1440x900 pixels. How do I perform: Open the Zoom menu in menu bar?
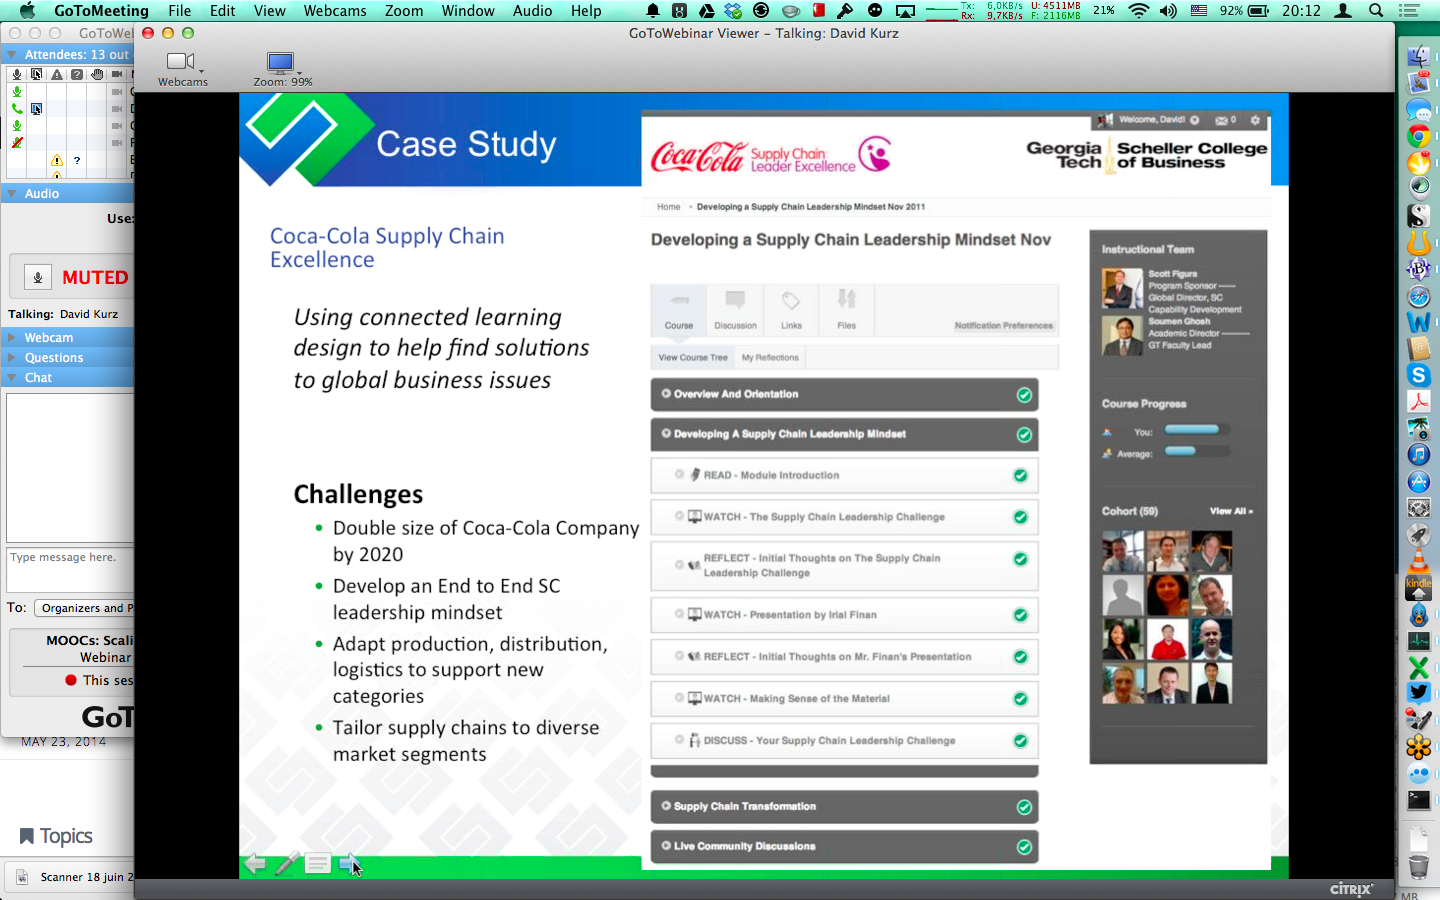click(404, 11)
